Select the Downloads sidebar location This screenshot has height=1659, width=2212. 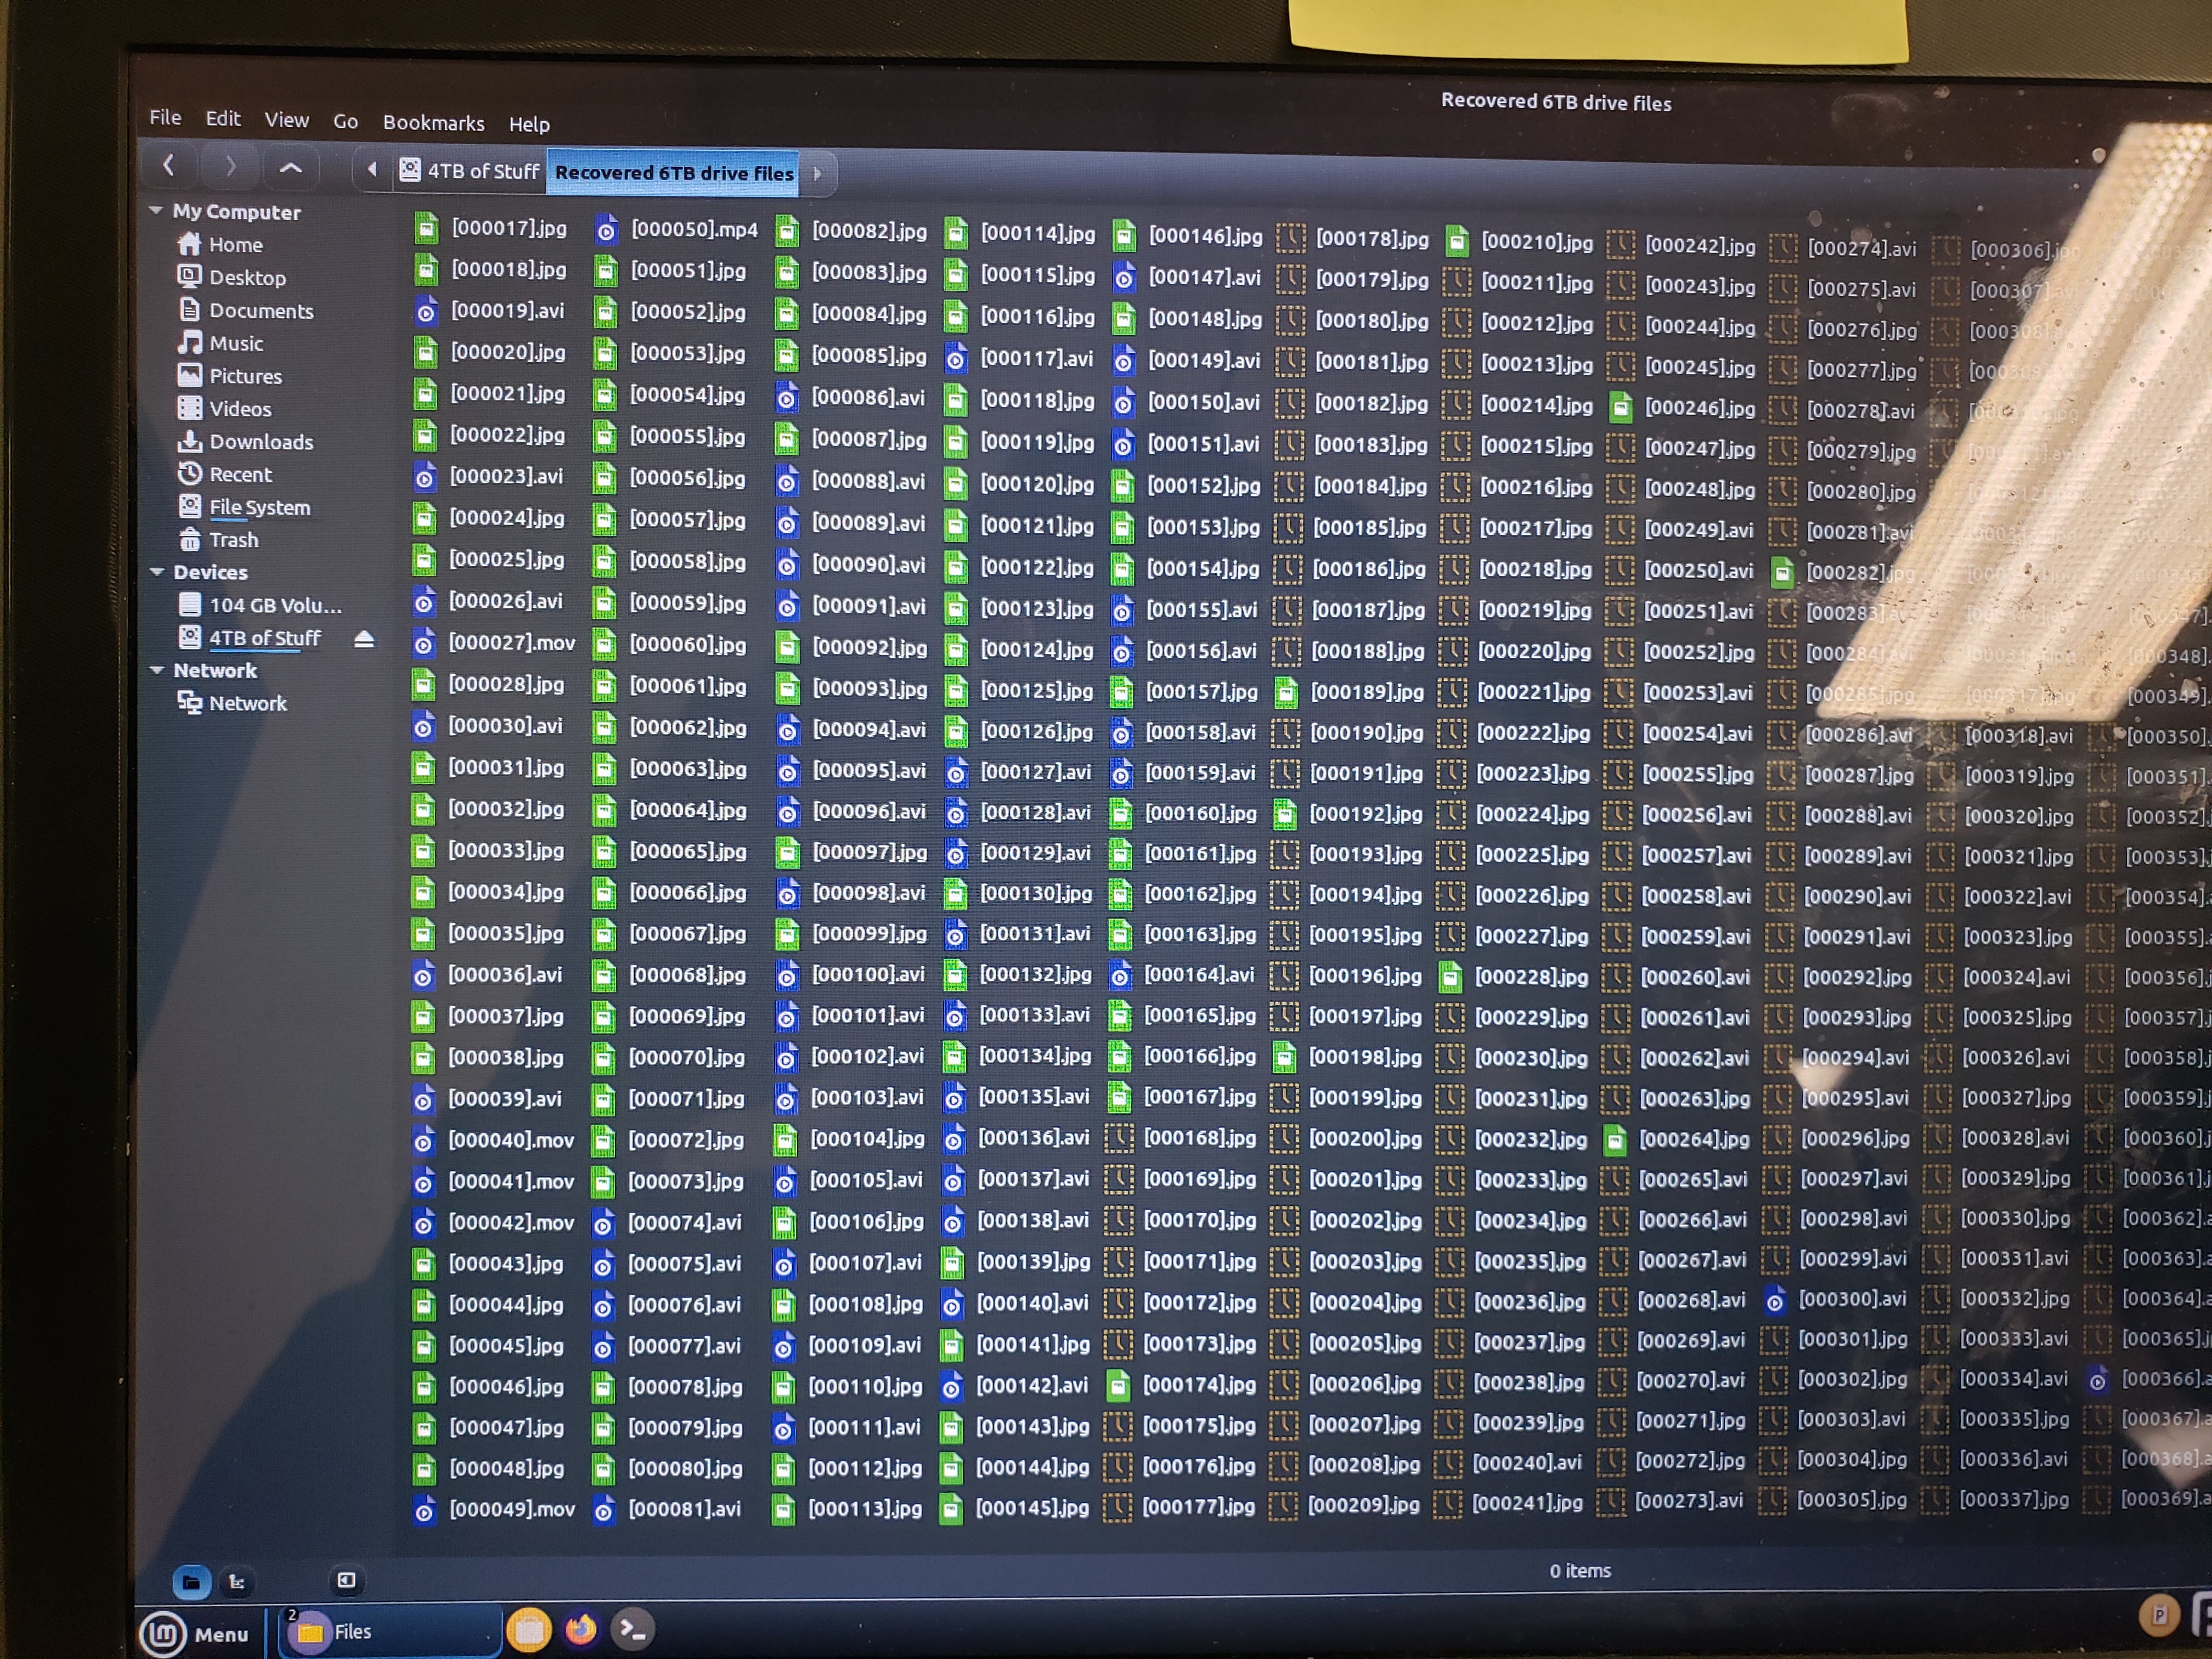coord(260,442)
